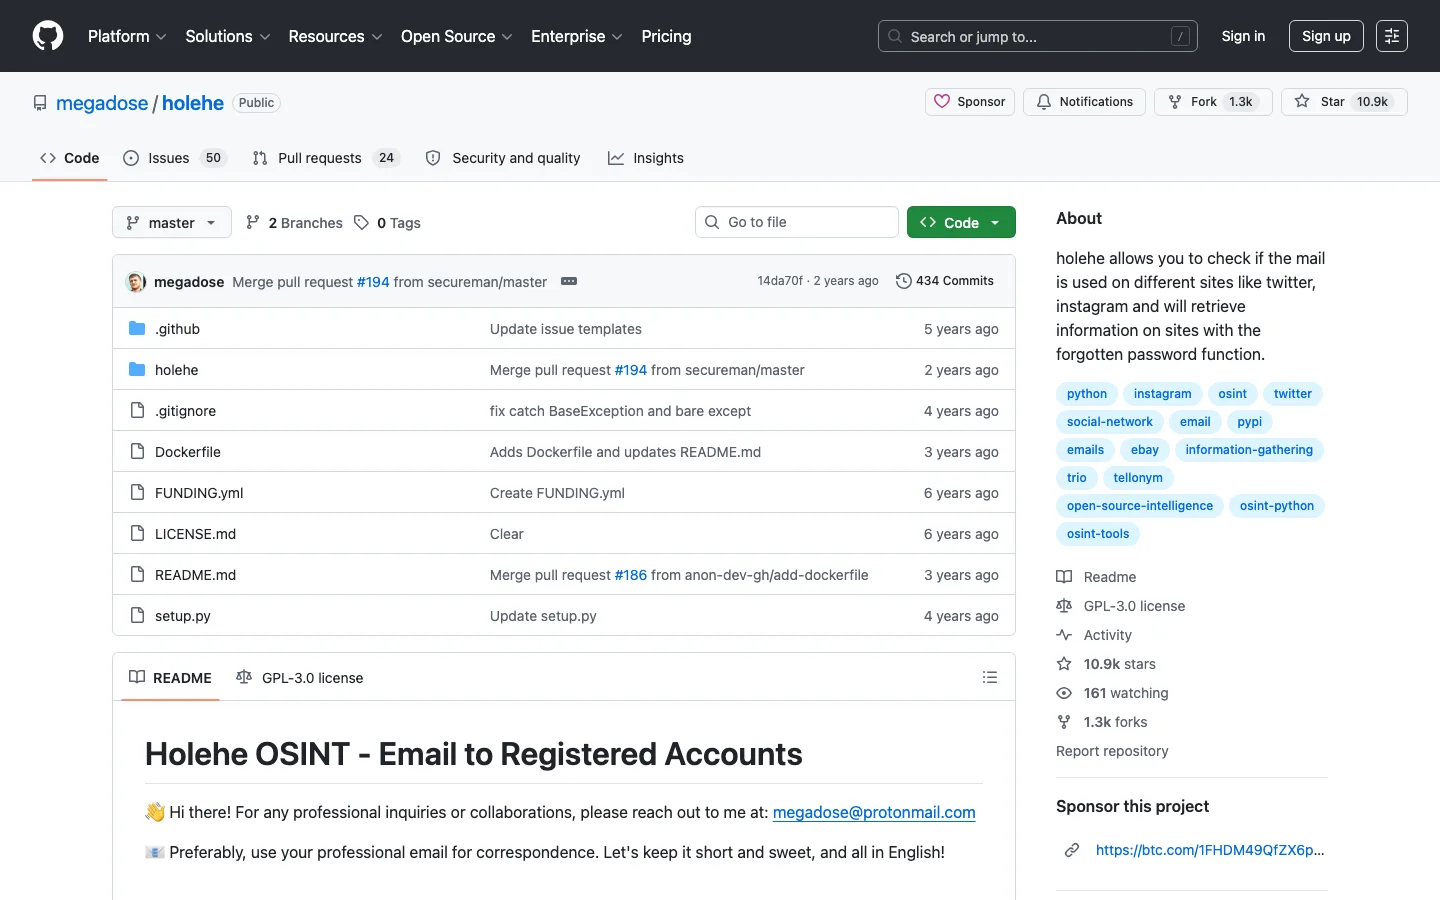
Task: Click the Sign up button
Action: pos(1326,36)
